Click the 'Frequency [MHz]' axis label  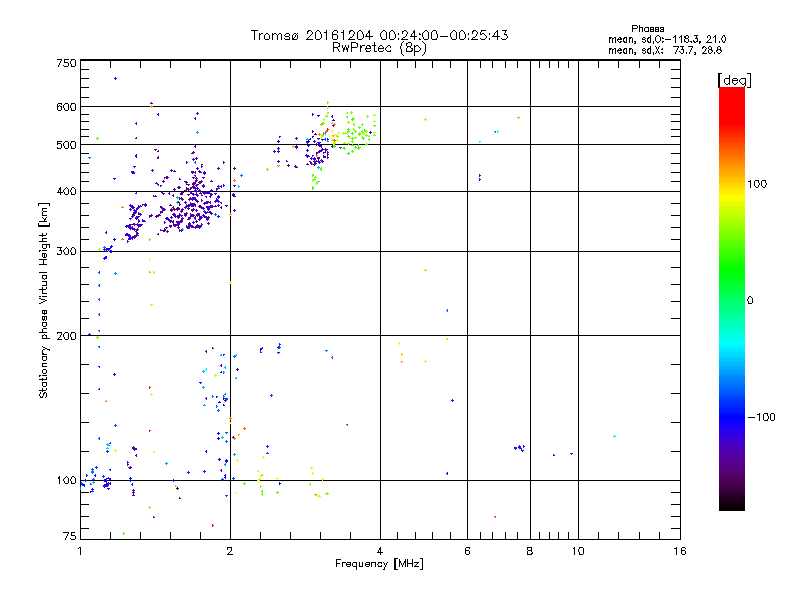click(x=379, y=564)
